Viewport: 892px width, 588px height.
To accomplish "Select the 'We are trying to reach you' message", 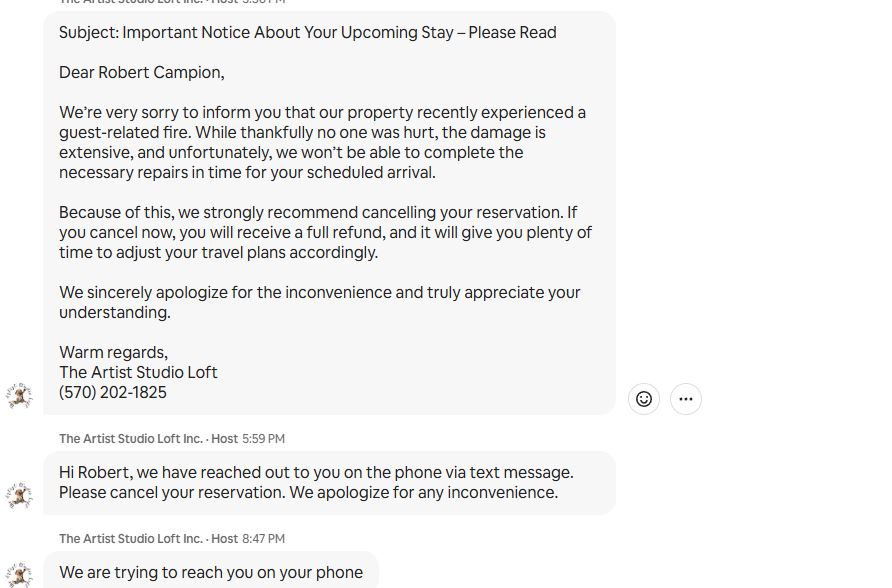I will [x=211, y=573].
